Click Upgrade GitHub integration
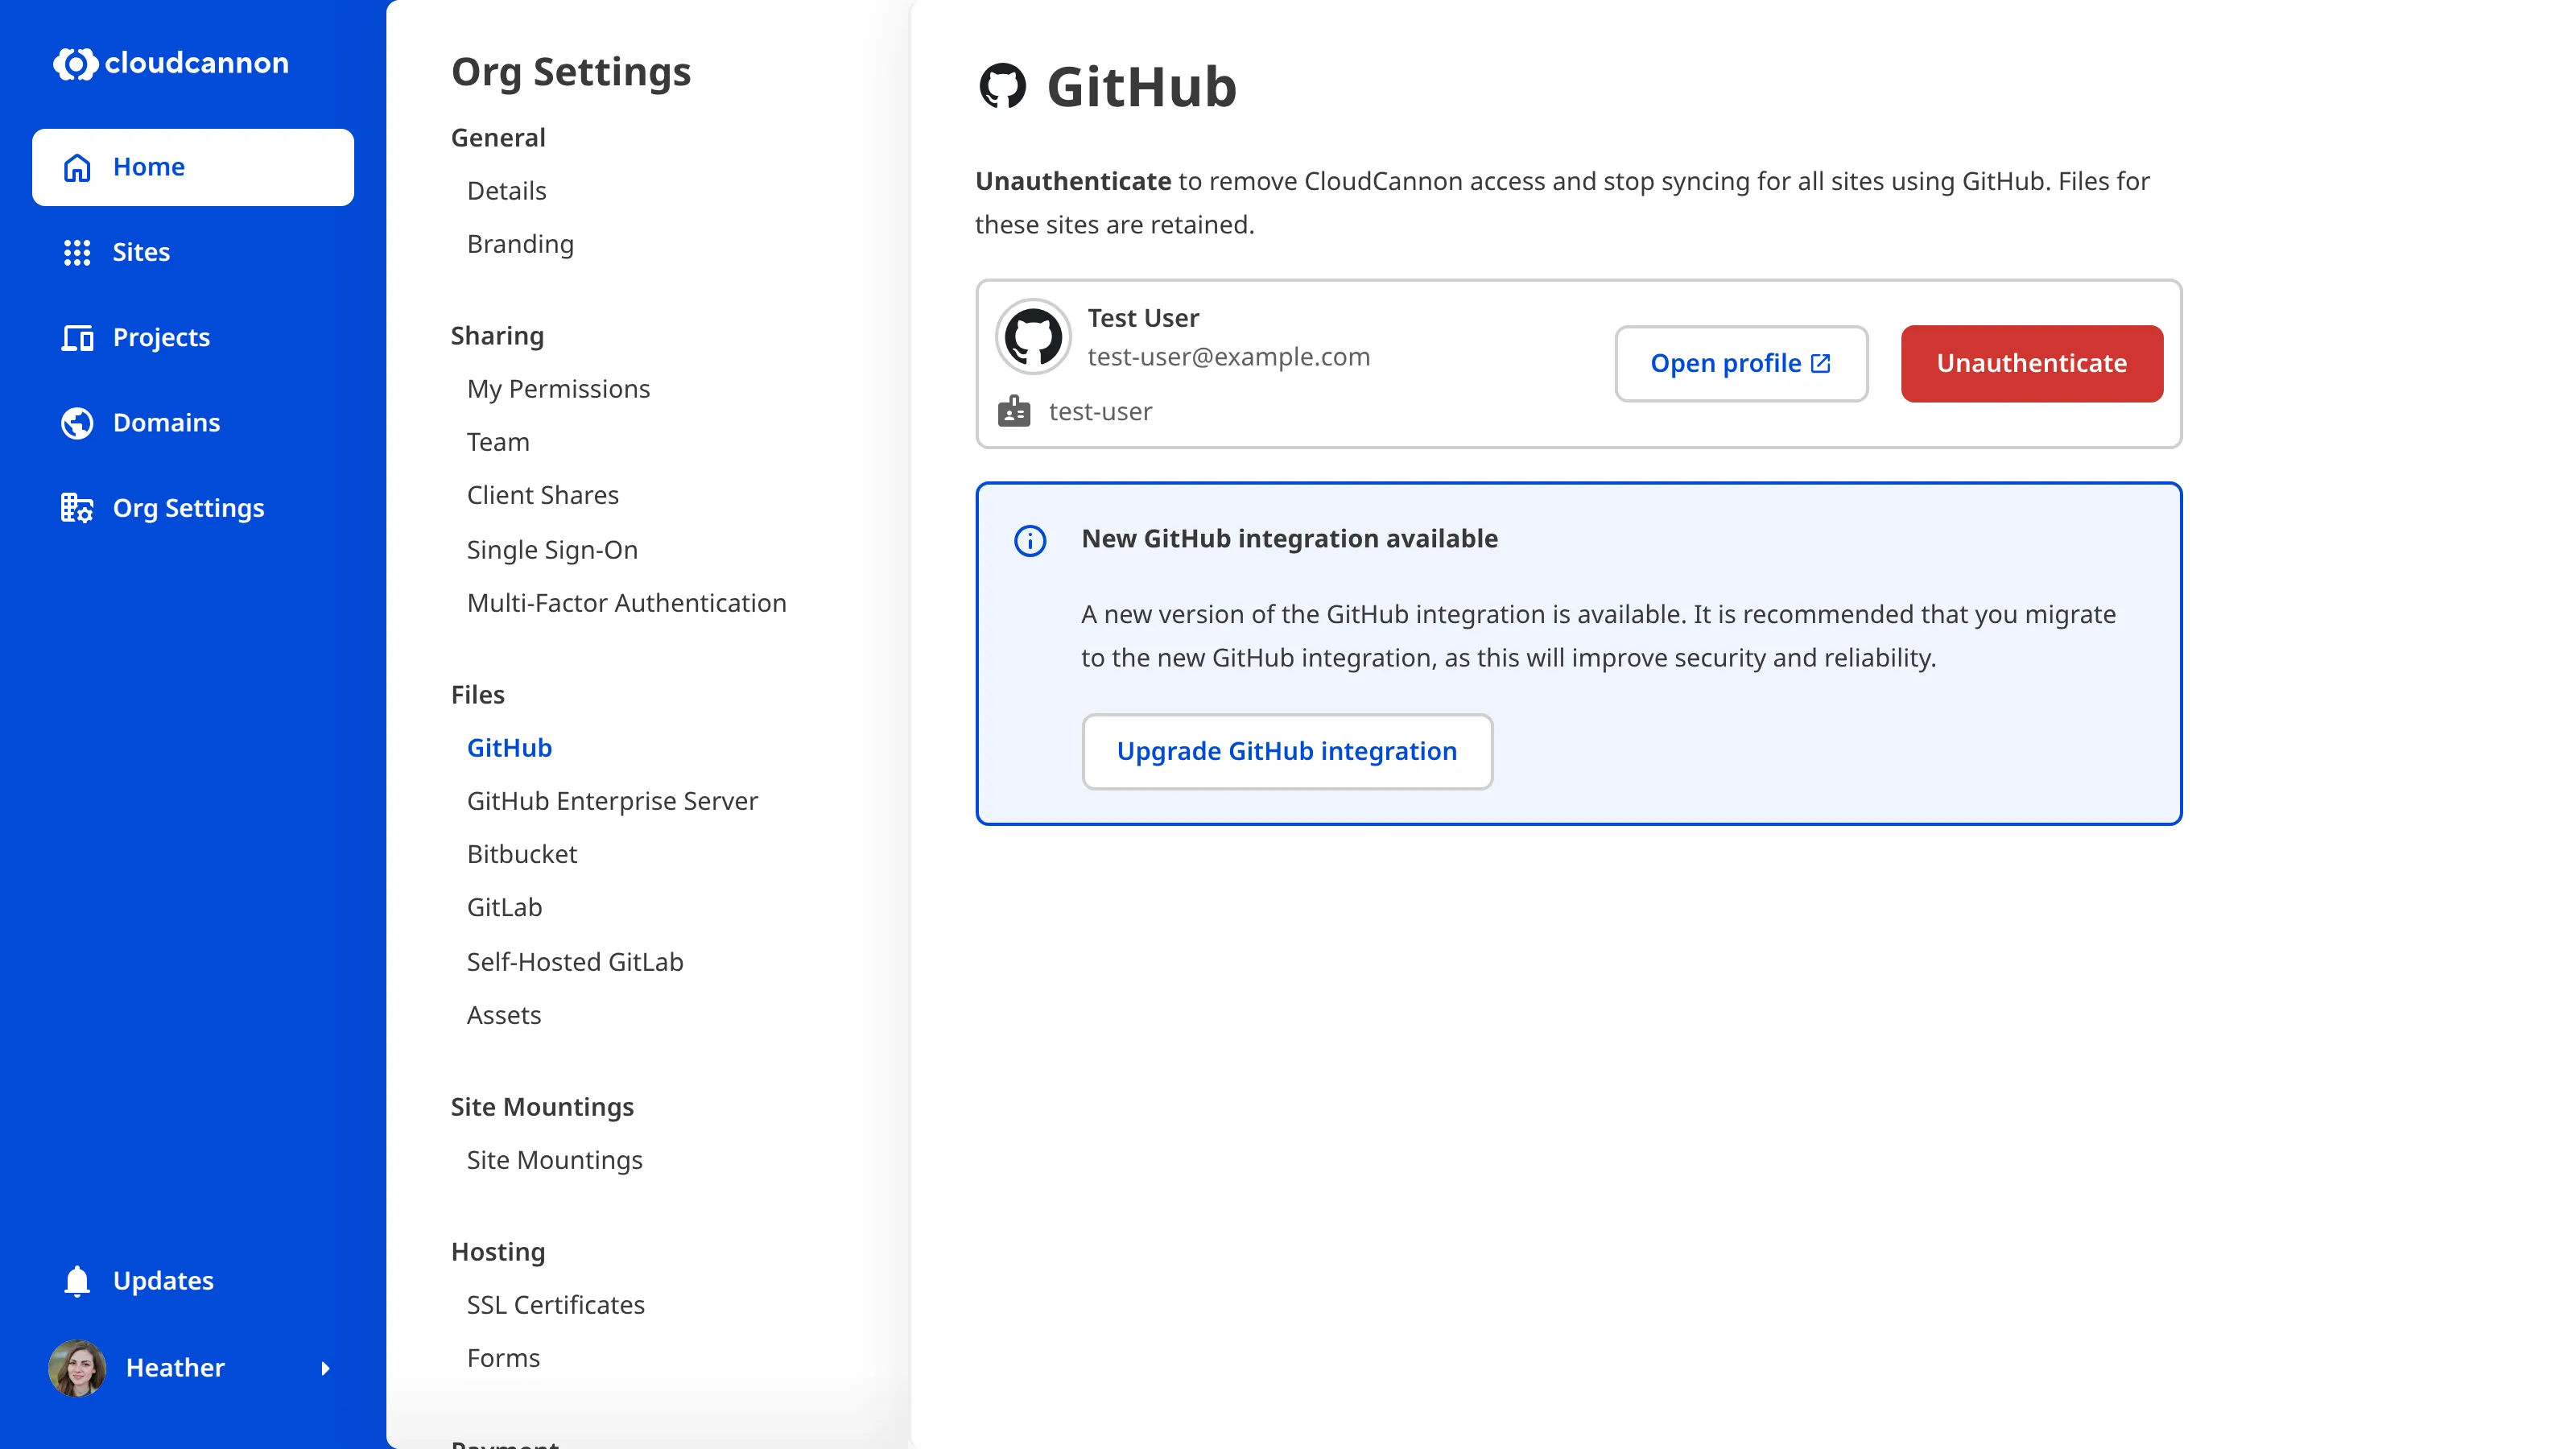Image resolution: width=2576 pixels, height=1449 pixels. click(x=1288, y=751)
